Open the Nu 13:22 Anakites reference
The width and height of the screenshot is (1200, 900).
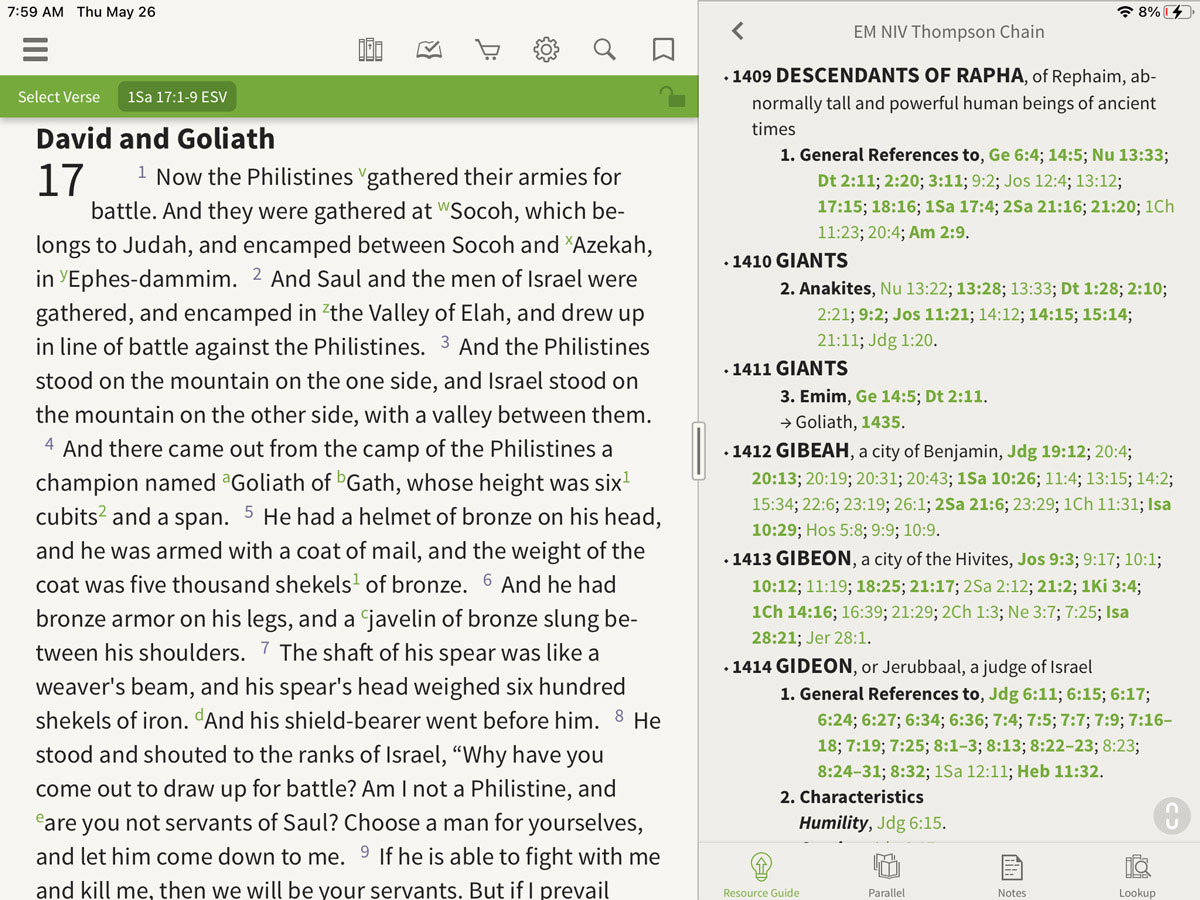(912, 289)
